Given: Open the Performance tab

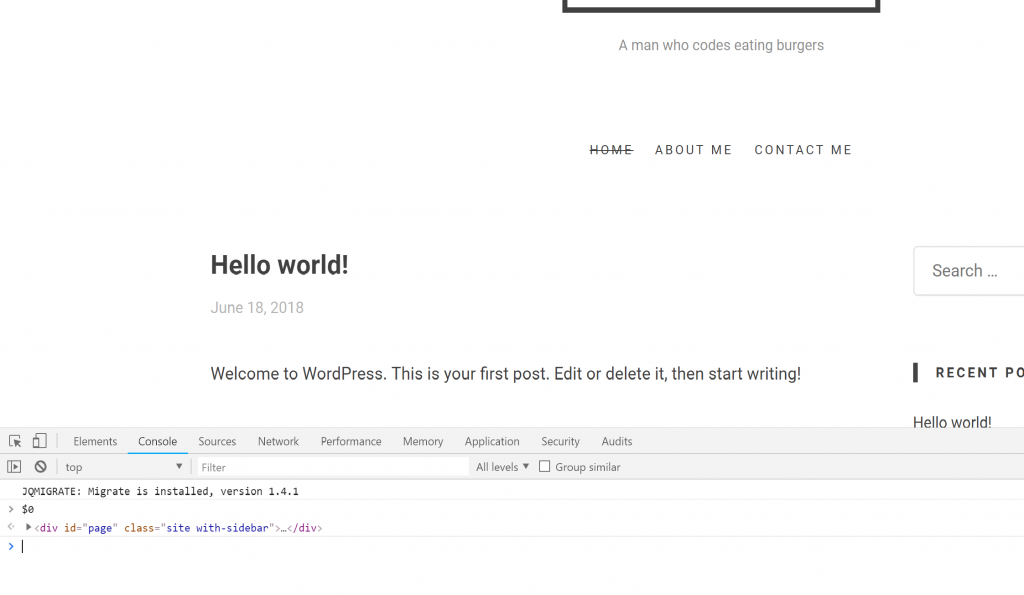Looking at the screenshot, I should click(x=351, y=441).
